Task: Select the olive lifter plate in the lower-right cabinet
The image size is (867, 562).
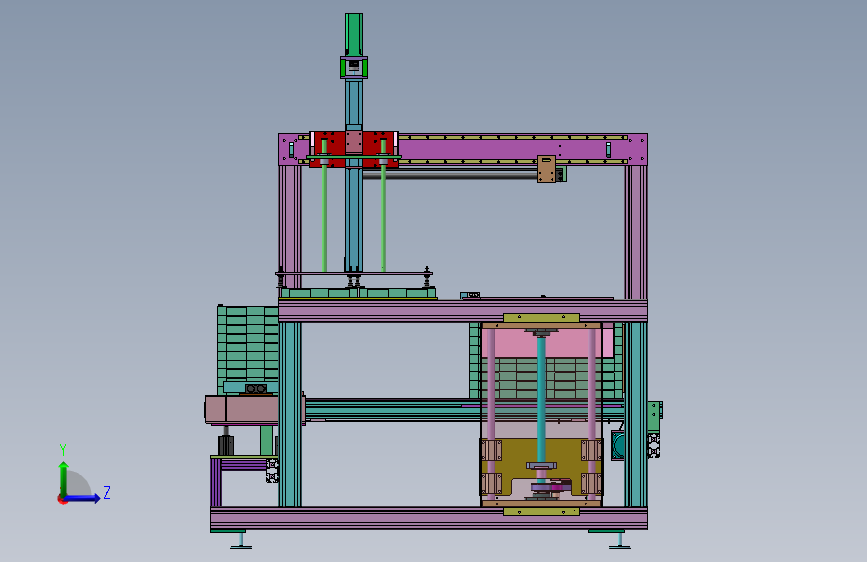Action: 541,467
